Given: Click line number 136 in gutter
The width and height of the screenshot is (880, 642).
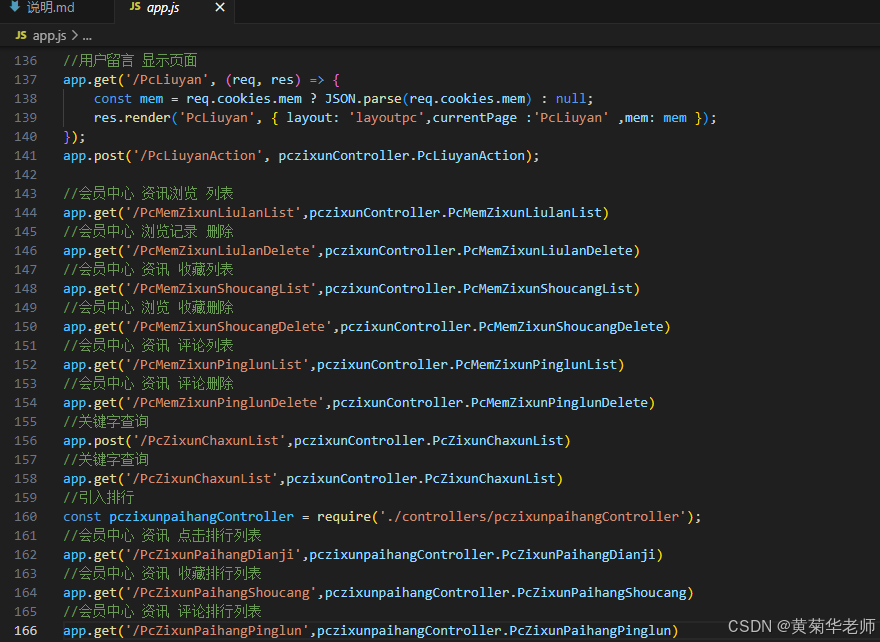Looking at the screenshot, I should pos(26,61).
